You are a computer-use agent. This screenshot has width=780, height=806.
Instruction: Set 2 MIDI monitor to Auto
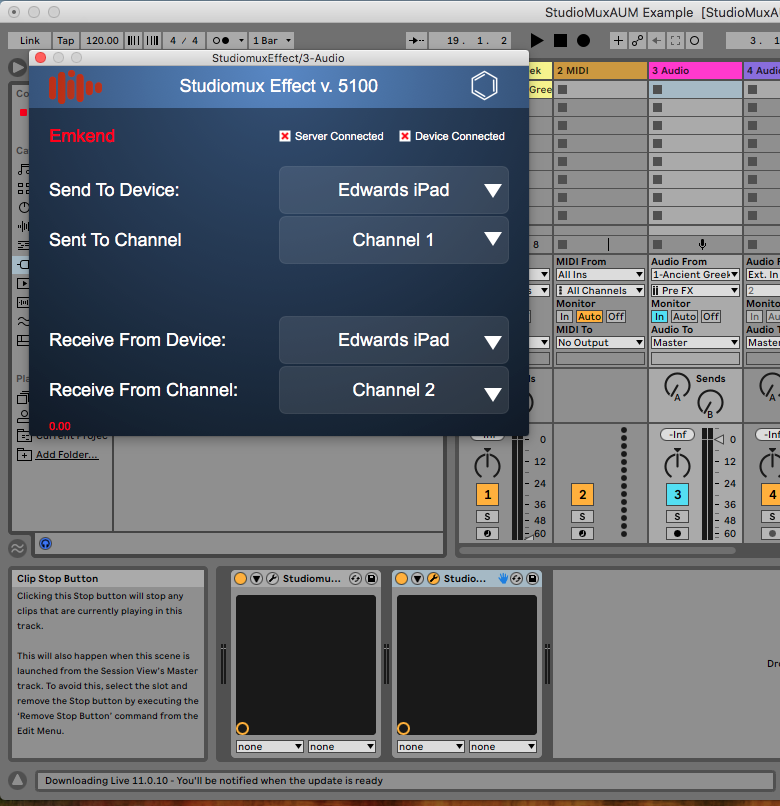point(589,317)
